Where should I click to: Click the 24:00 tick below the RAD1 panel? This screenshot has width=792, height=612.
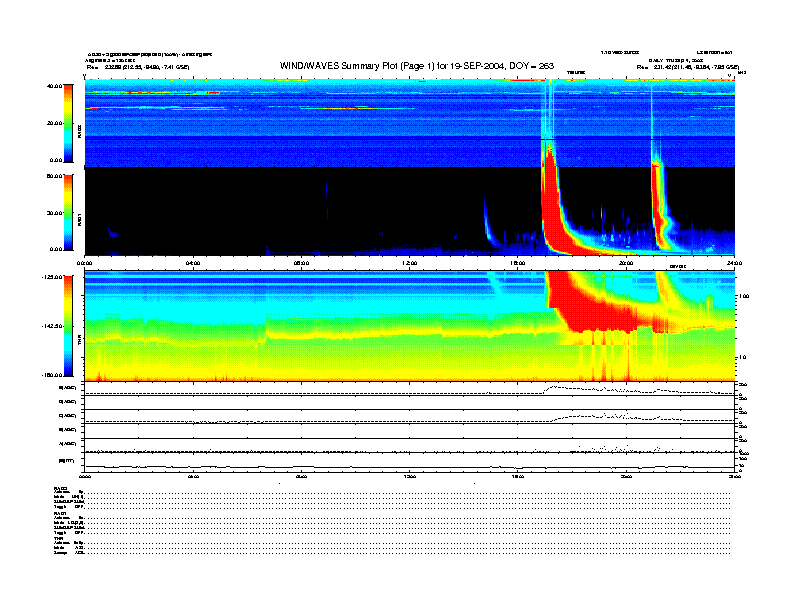tap(733, 263)
